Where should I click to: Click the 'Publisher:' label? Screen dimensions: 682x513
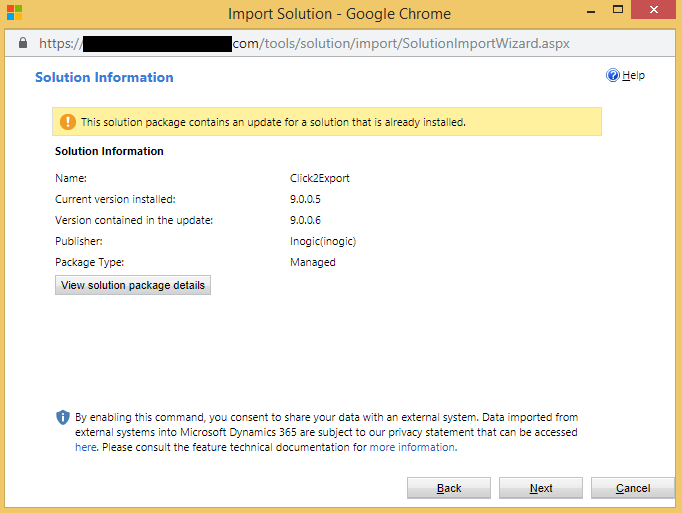click(x=79, y=241)
